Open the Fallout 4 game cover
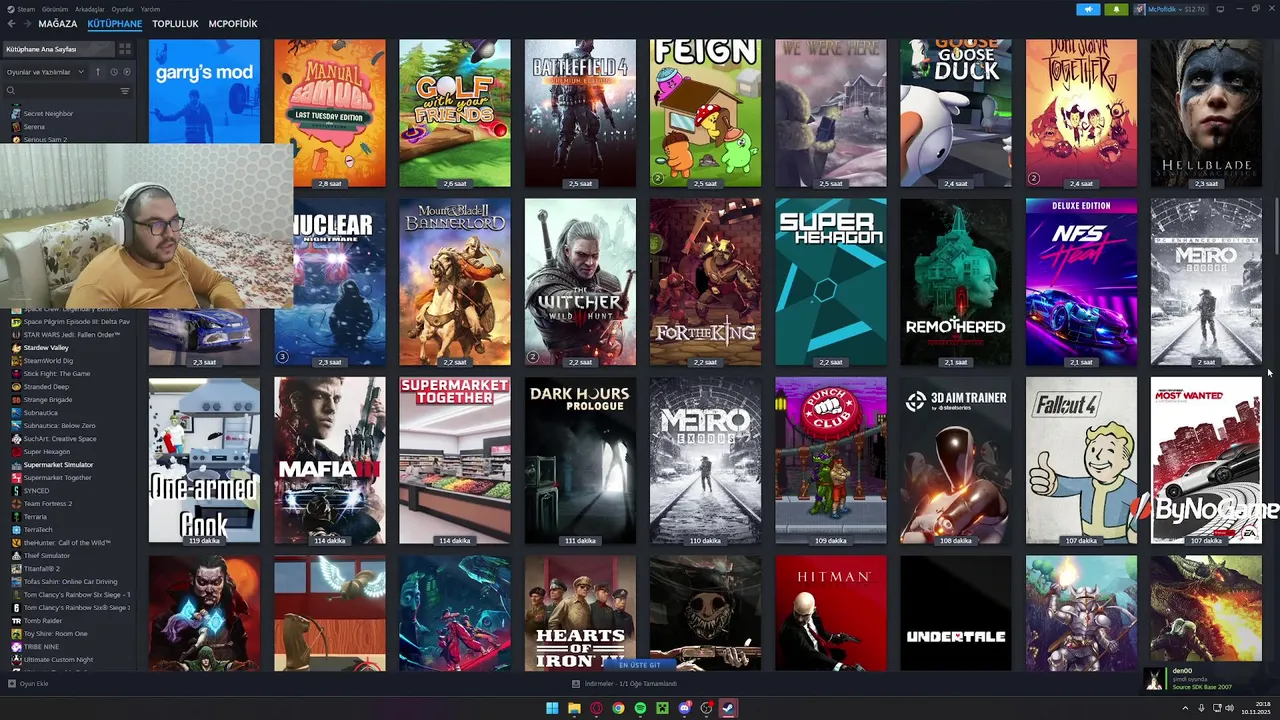 [x=1081, y=460]
